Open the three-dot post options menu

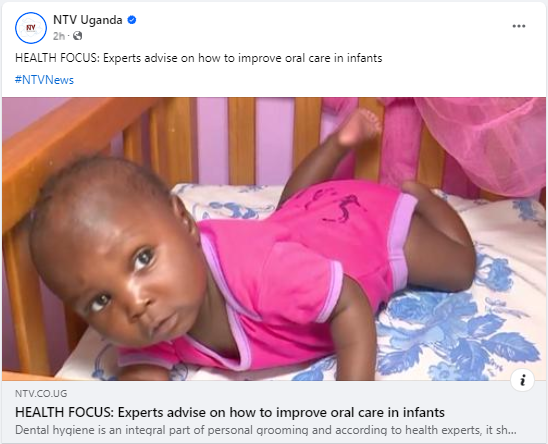(x=519, y=26)
